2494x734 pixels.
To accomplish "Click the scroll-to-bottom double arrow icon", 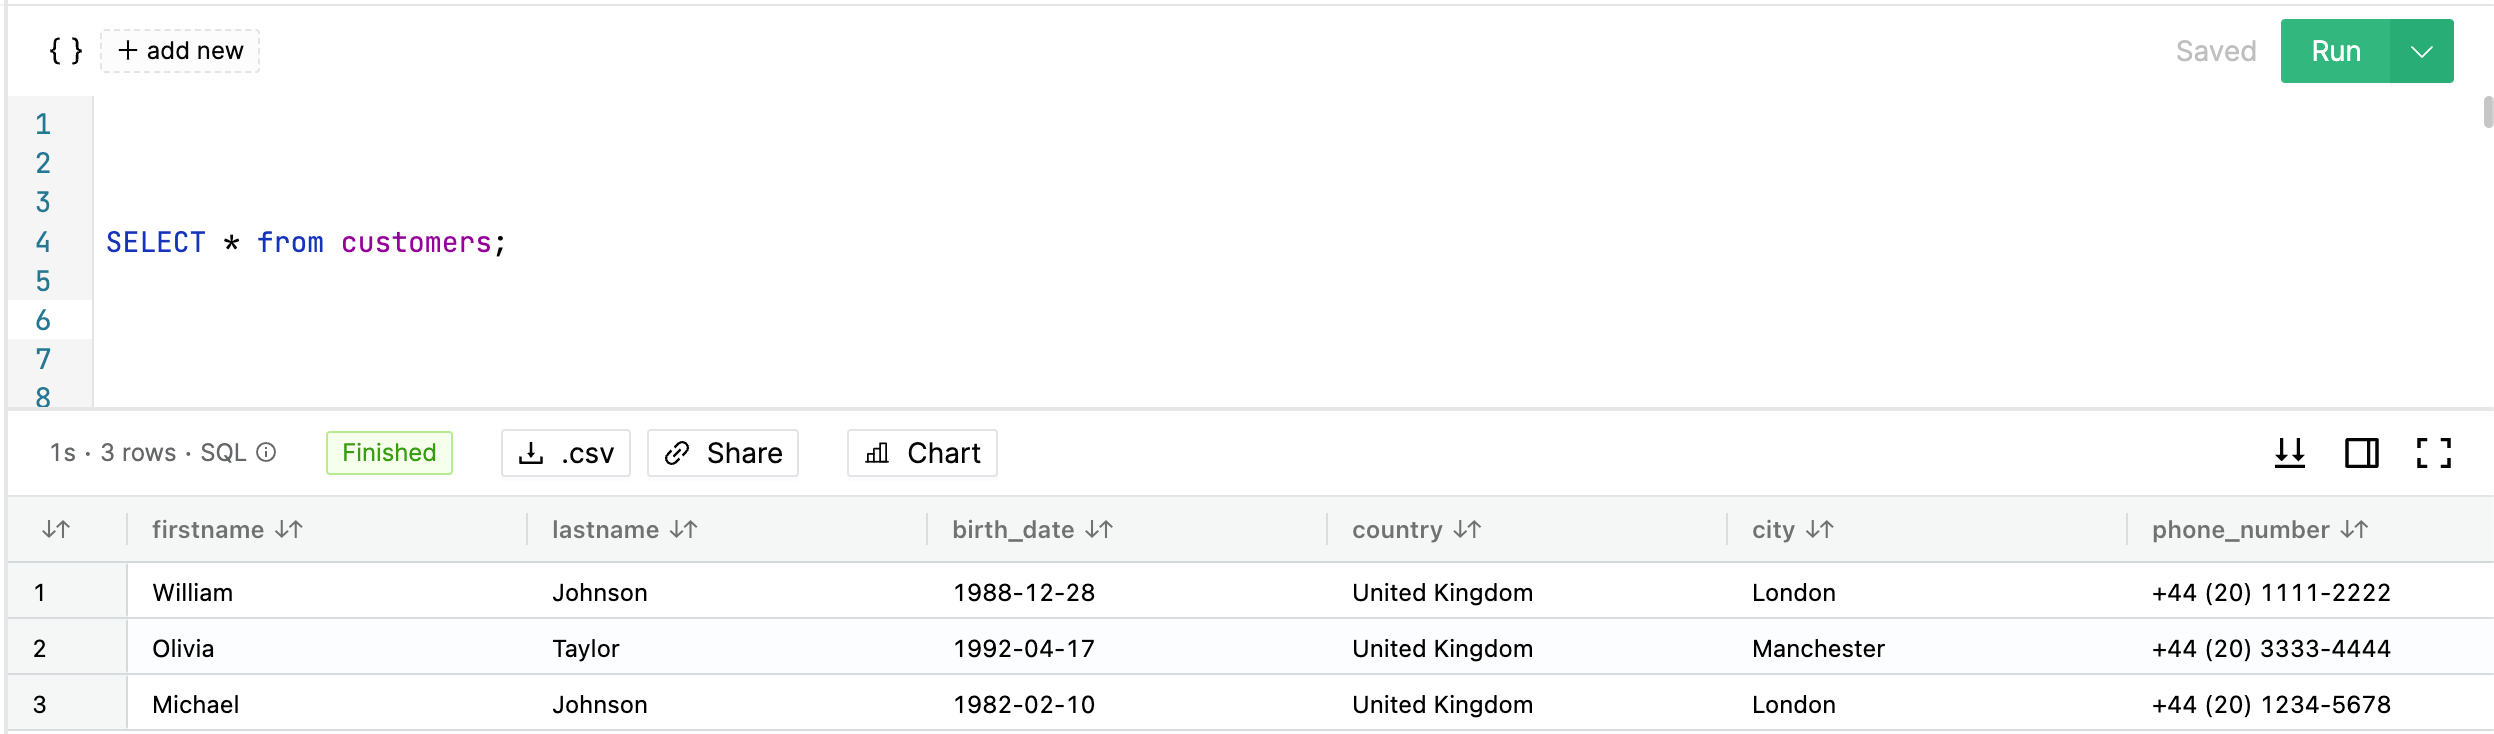I will coord(2290,453).
